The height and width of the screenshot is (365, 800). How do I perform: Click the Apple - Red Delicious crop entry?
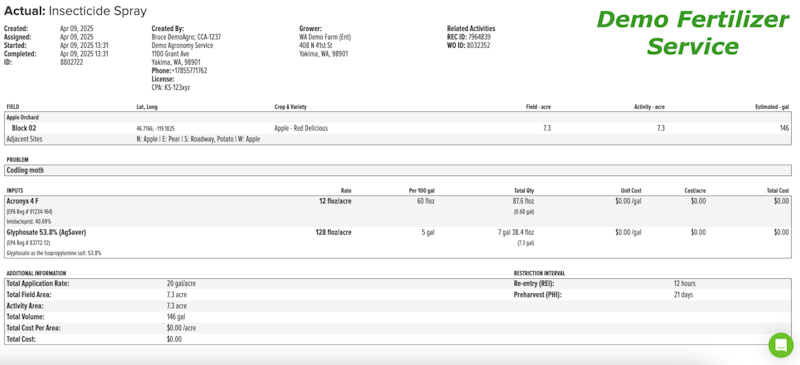pyautogui.click(x=301, y=128)
